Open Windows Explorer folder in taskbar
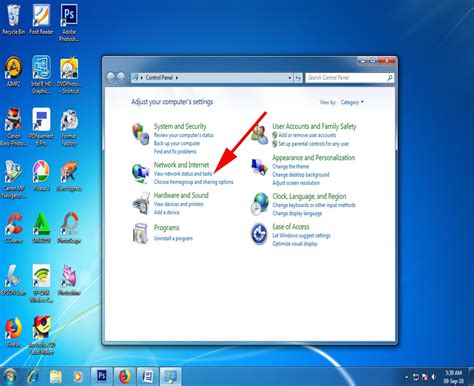The image size is (474, 386). coord(56,377)
